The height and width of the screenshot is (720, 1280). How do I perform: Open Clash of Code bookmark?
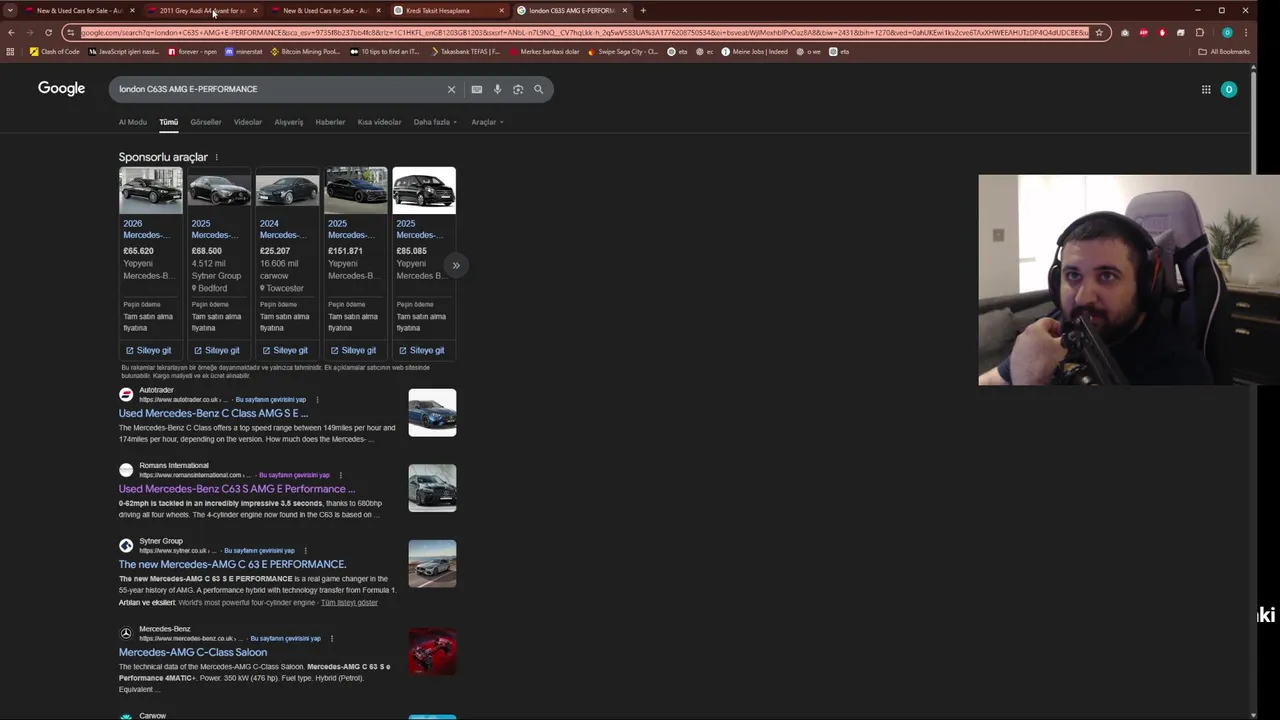[x=55, y=51]
